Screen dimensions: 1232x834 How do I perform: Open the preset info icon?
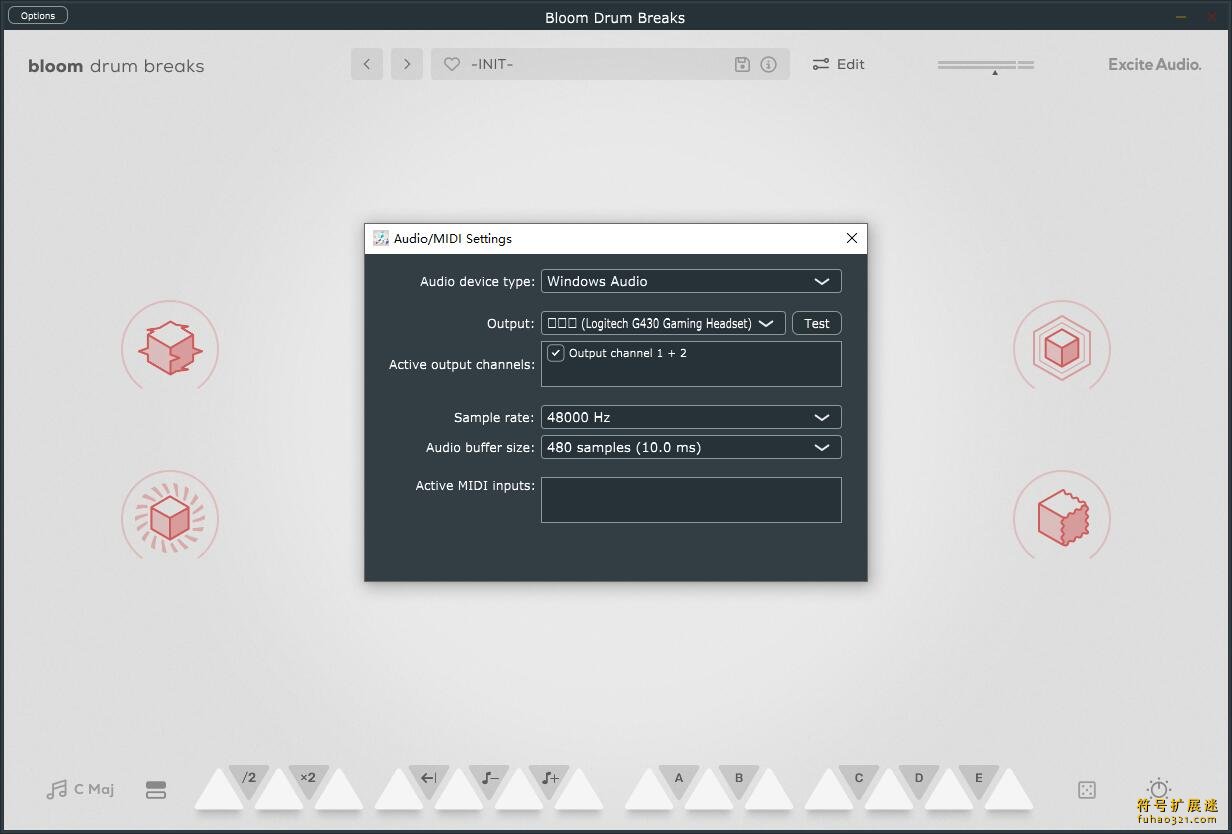768,64
